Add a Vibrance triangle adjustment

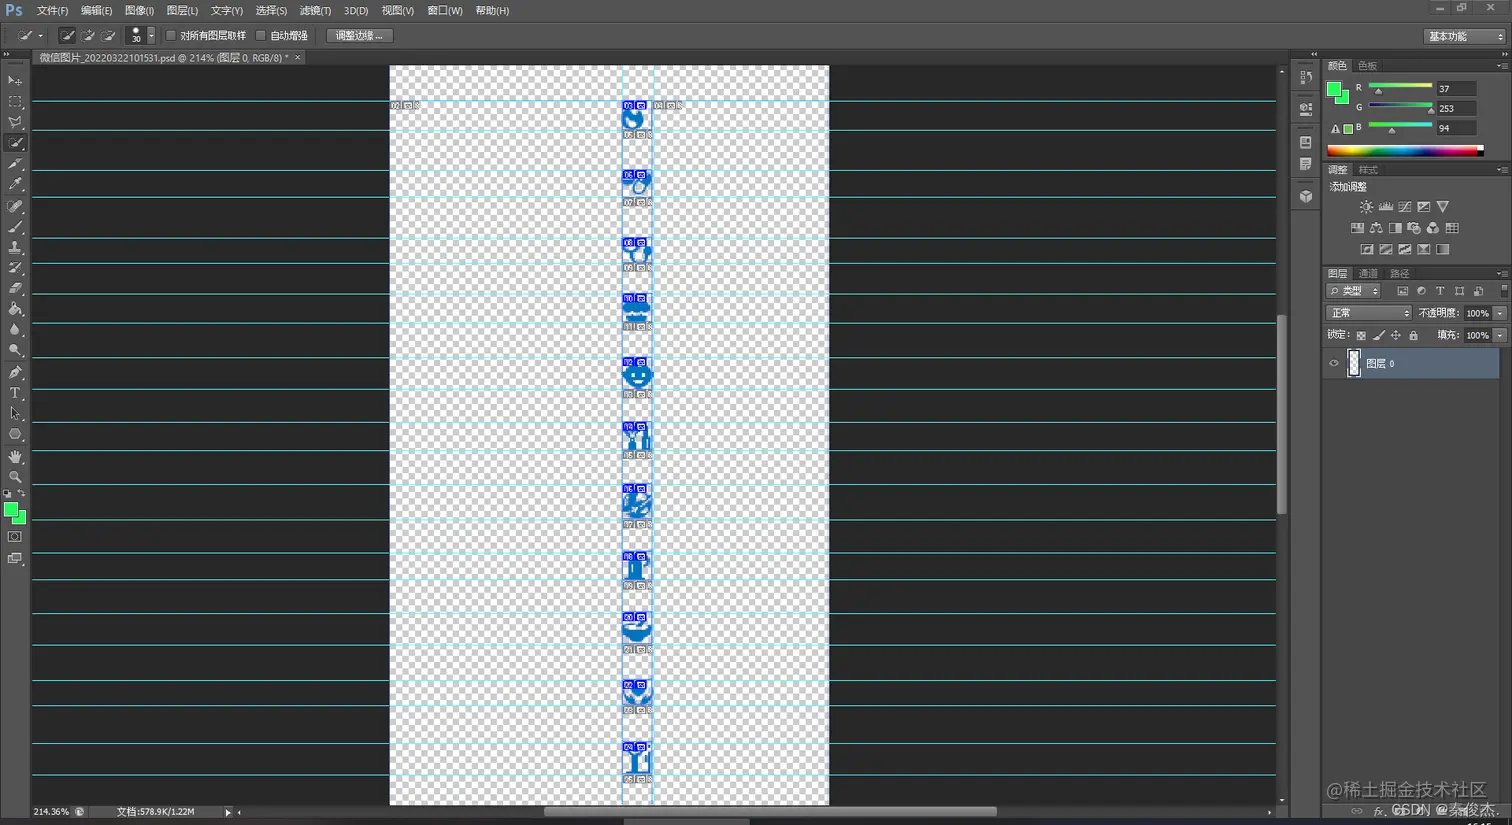click(1442, 207)
